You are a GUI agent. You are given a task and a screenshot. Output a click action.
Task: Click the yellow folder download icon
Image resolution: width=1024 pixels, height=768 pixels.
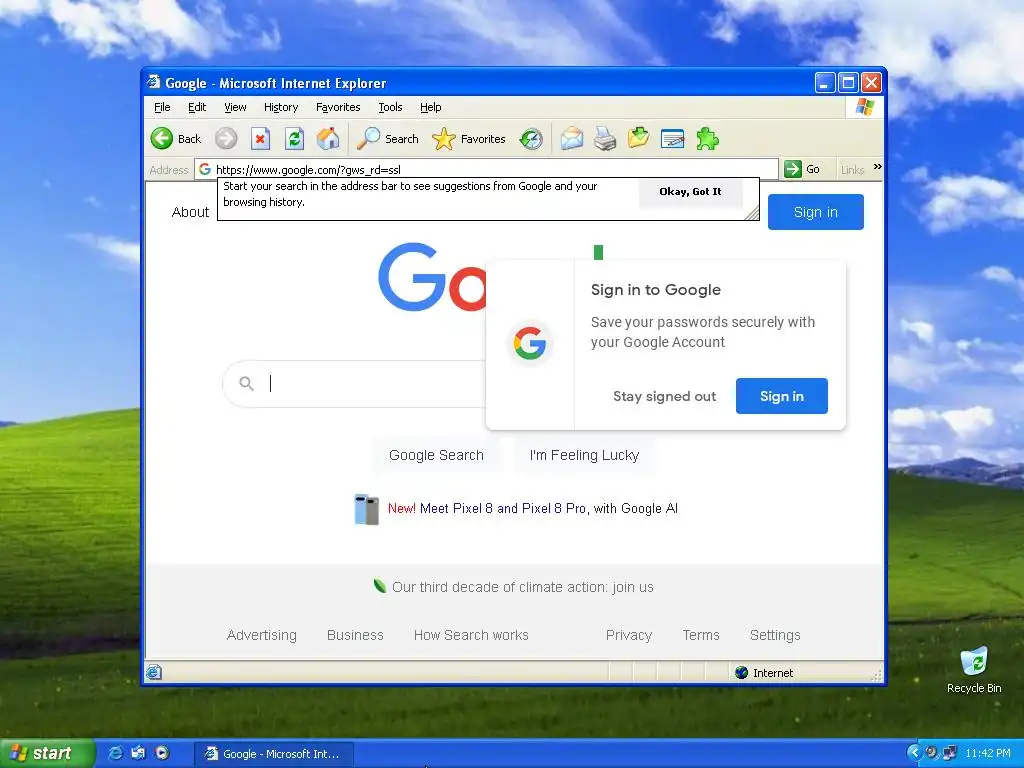click(x=639, y=138)
